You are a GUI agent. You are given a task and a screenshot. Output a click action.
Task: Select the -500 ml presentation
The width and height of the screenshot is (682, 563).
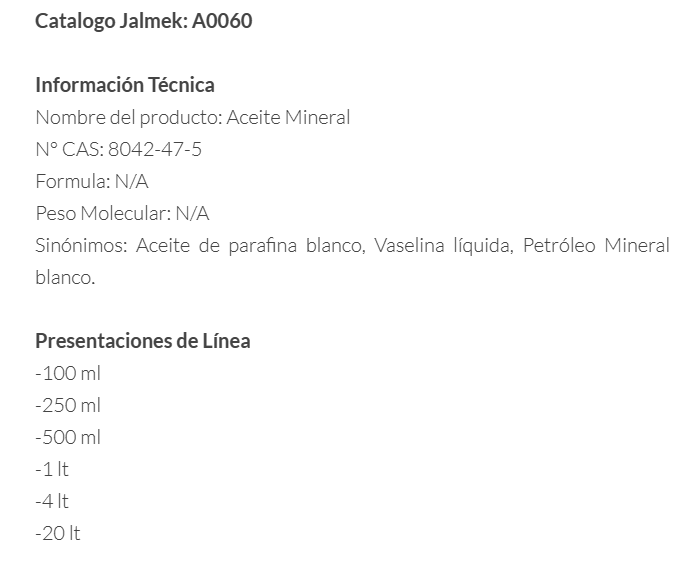tap(68, 437)
